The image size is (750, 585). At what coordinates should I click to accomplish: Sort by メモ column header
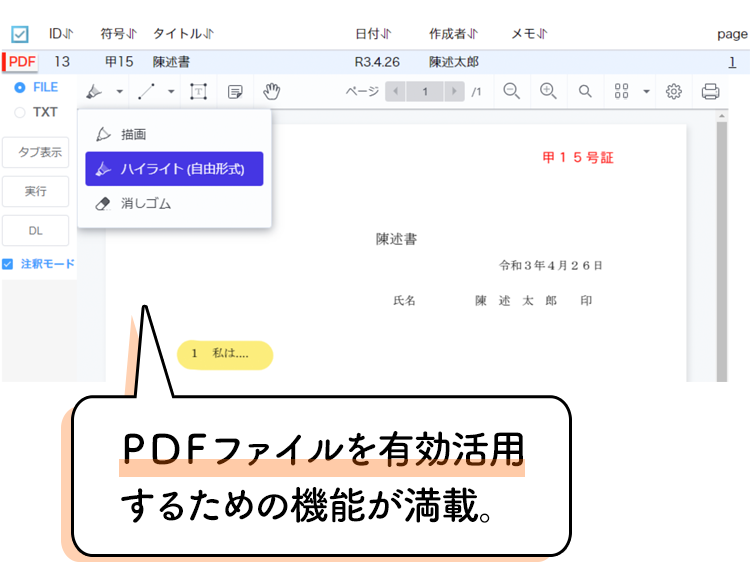coord(529,33)
